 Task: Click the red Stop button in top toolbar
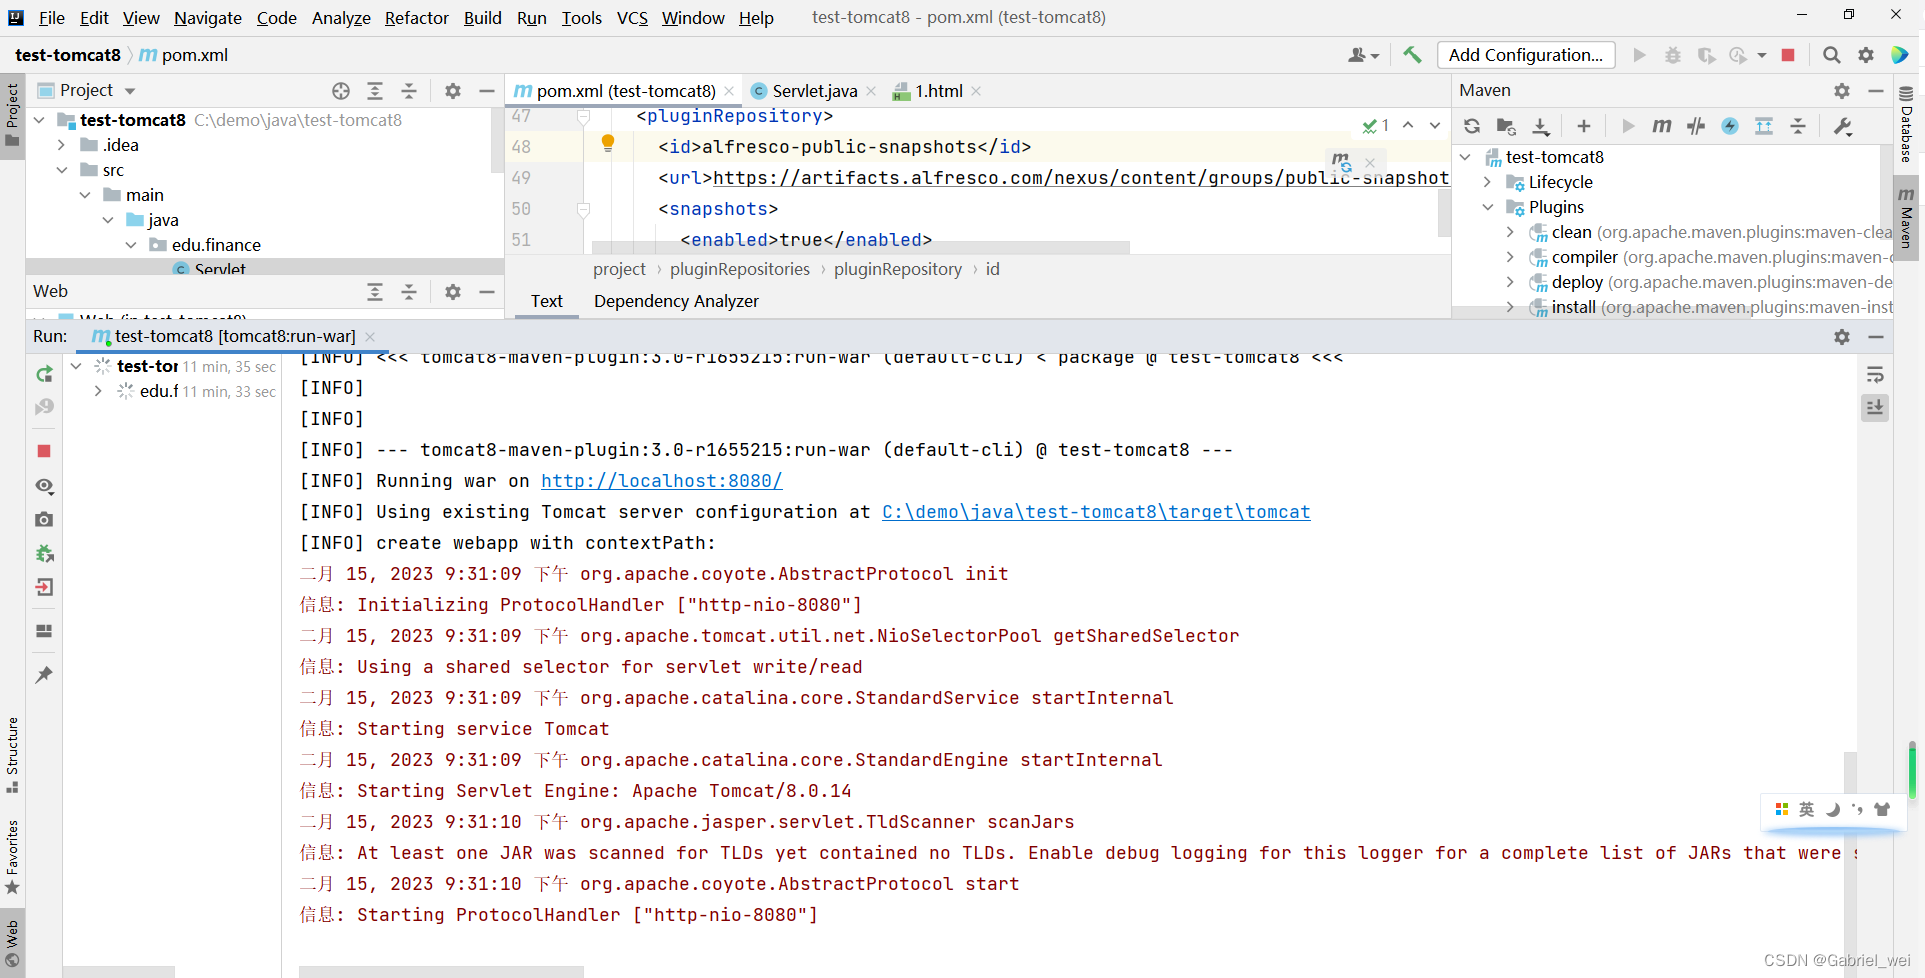click(x=1788, y=55)
